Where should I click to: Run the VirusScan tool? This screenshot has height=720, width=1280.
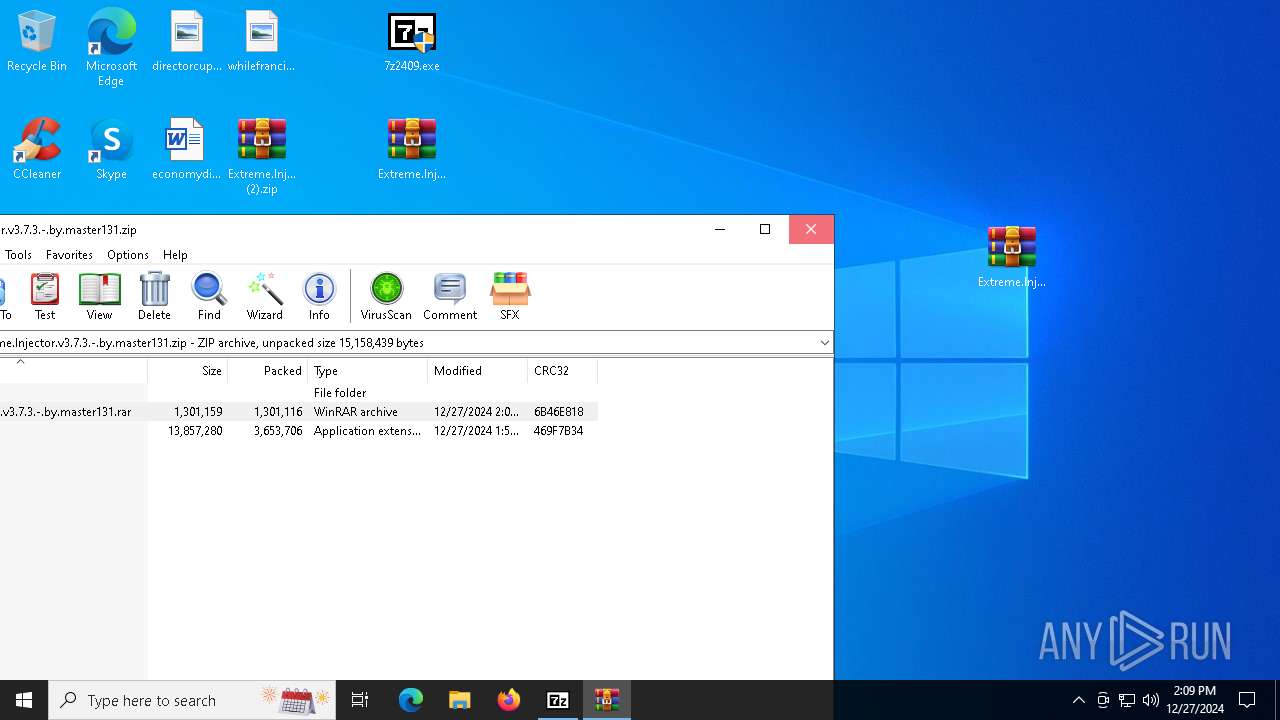tap(386, 296)
